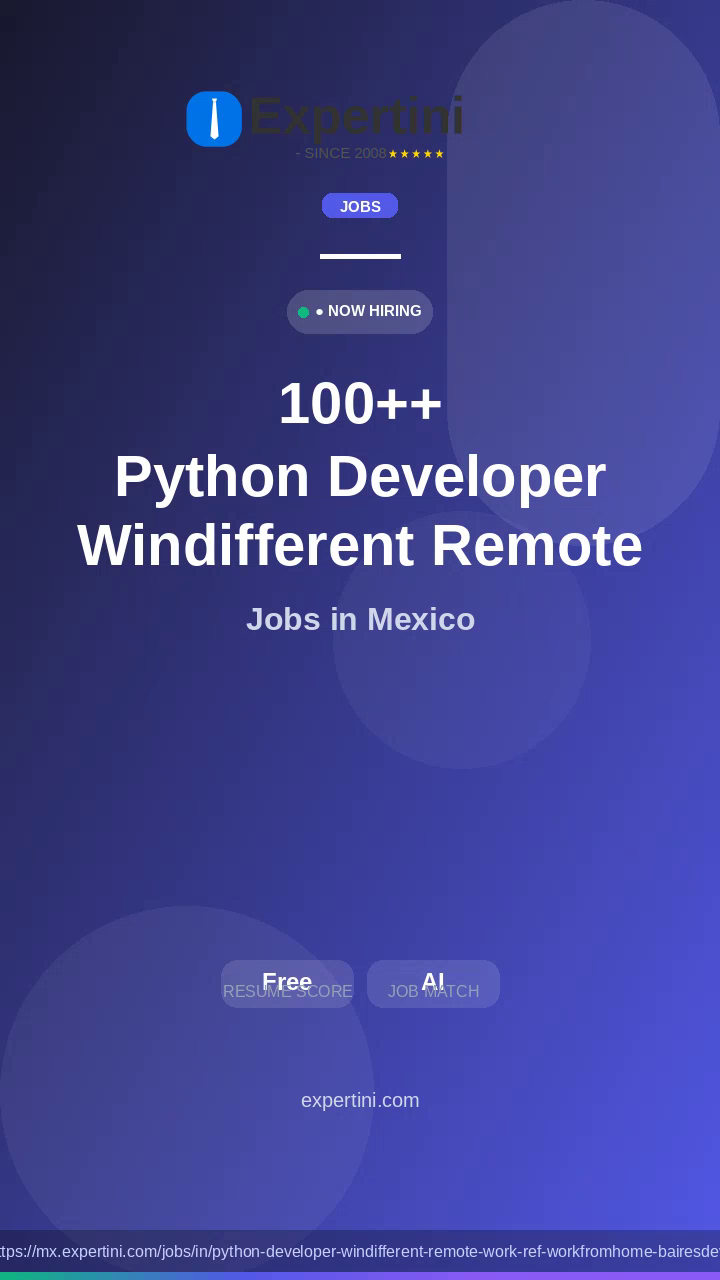The width and height of the screenshot is (720, 1280).
Task: Visit the expertini.com link
Action: click(360, 1100)
